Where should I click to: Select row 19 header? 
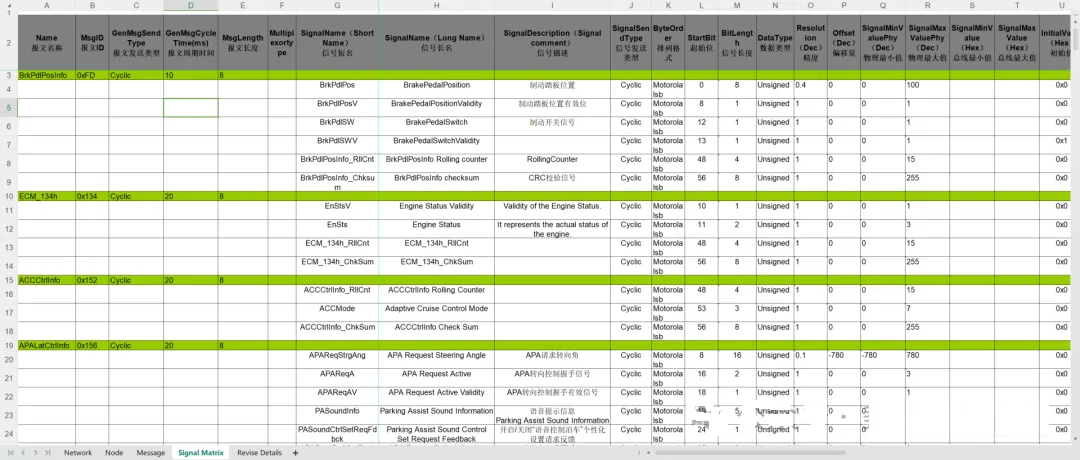(x=8, y=345)
